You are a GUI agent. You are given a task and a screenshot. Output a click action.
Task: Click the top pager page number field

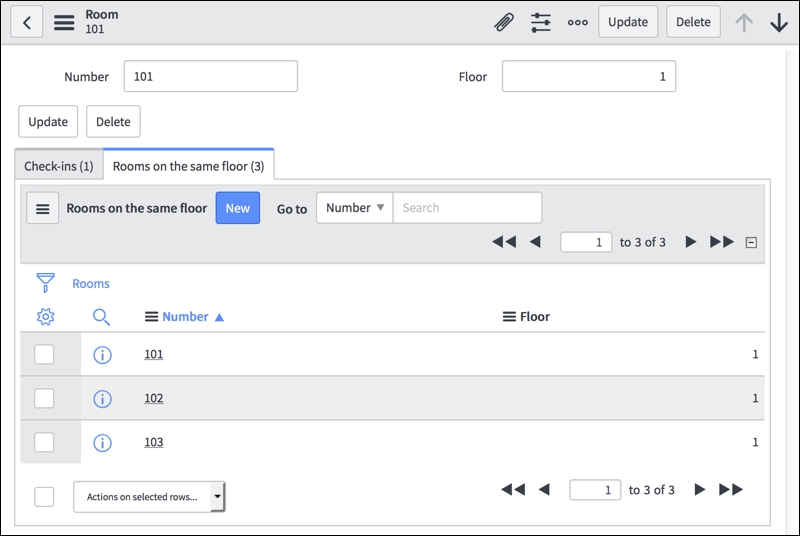point(586,242)
